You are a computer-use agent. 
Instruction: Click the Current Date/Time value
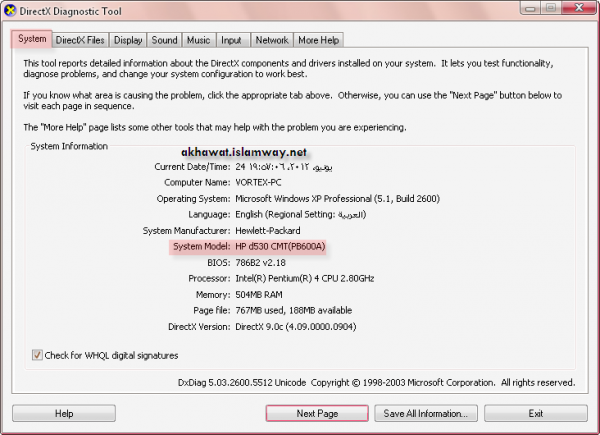click(x=284, y=167)
